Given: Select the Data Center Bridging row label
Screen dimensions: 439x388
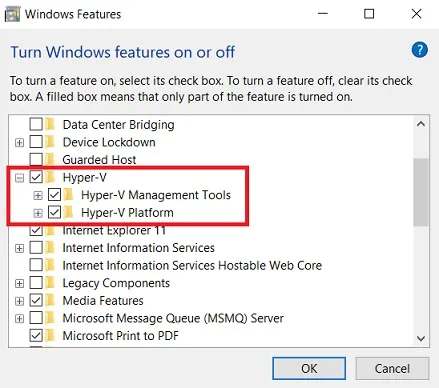Looking at the screenshot, I should pyautogui.click(x=118, y=124).
